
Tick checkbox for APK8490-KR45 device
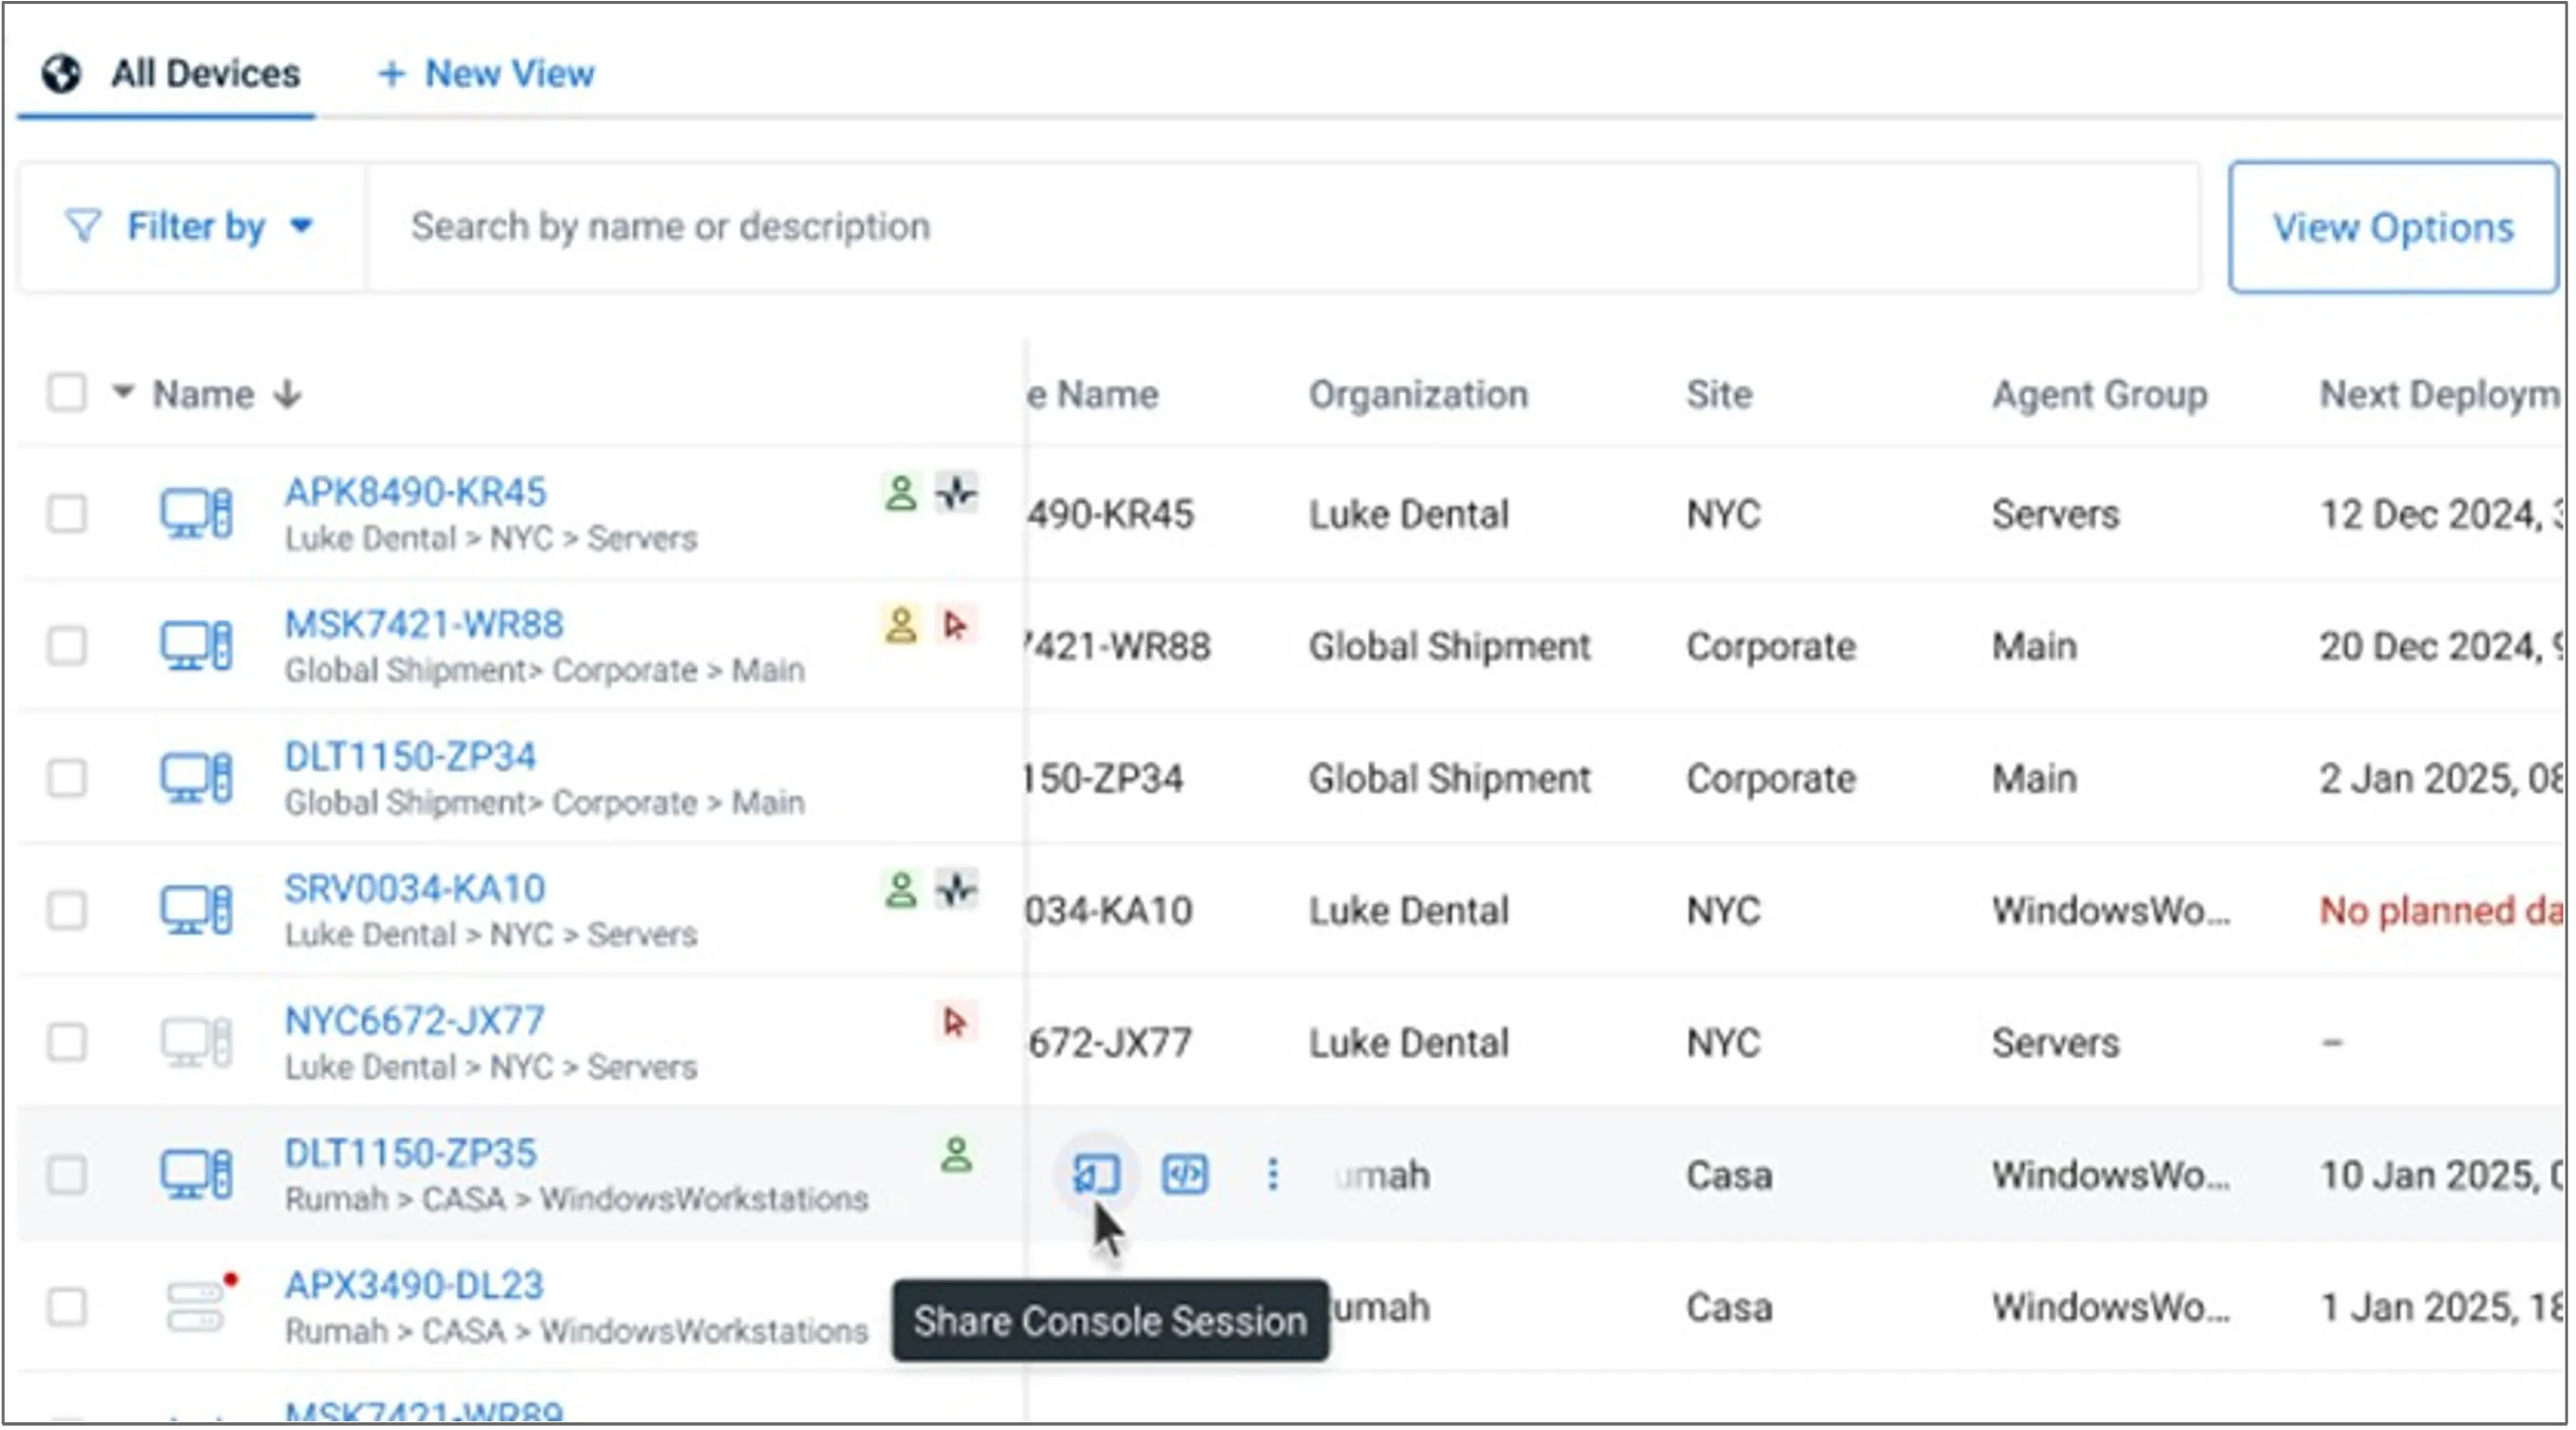67,514
